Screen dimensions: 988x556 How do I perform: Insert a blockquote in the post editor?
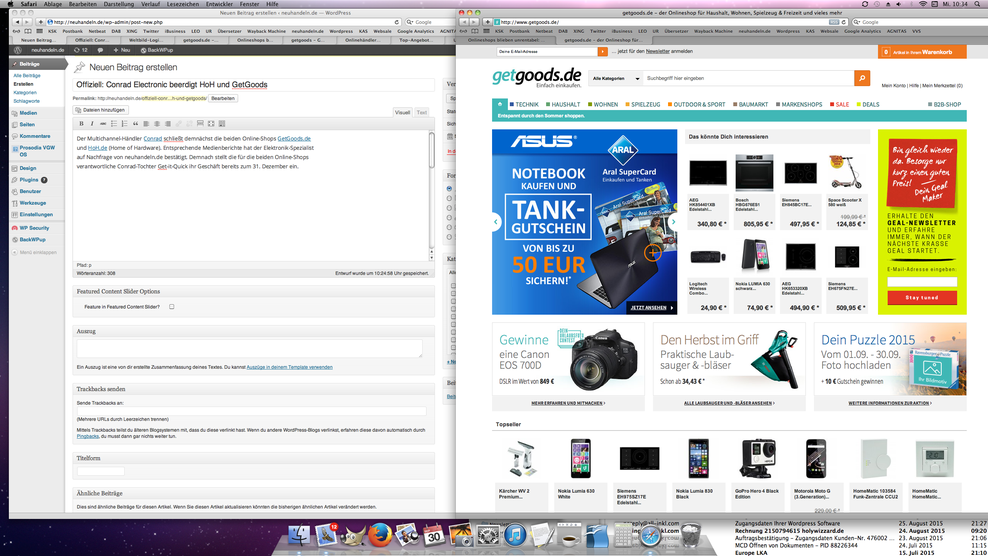(135, 124)
